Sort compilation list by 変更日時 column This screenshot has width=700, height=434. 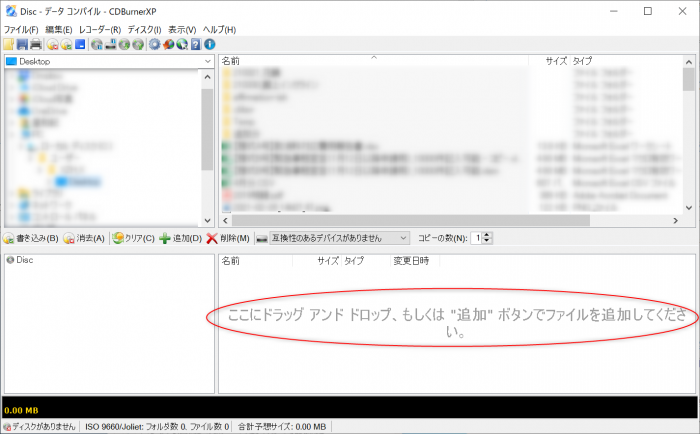[x=415, y=261]
